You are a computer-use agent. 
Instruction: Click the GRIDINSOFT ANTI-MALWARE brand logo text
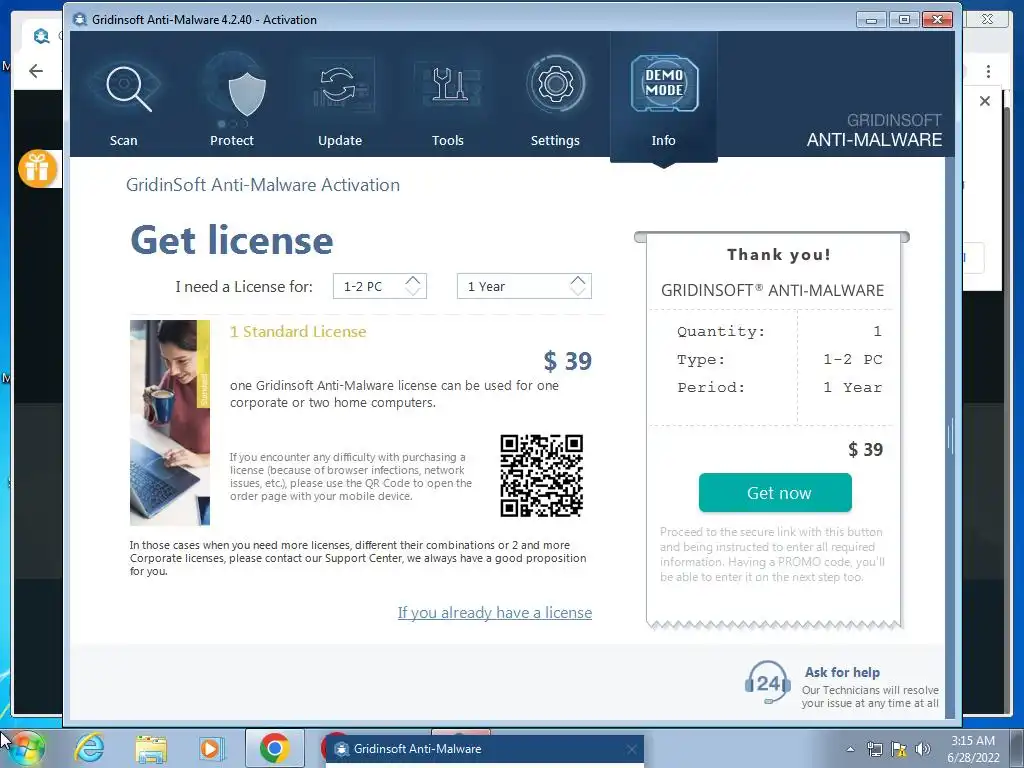(874, 130)
